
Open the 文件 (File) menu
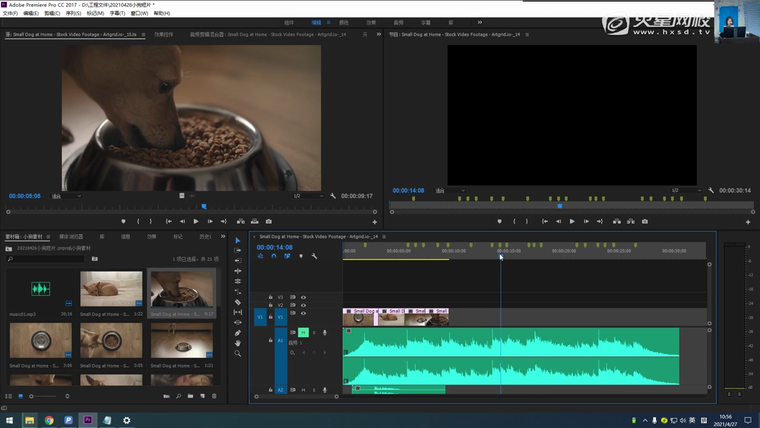(x=10, y=13)
